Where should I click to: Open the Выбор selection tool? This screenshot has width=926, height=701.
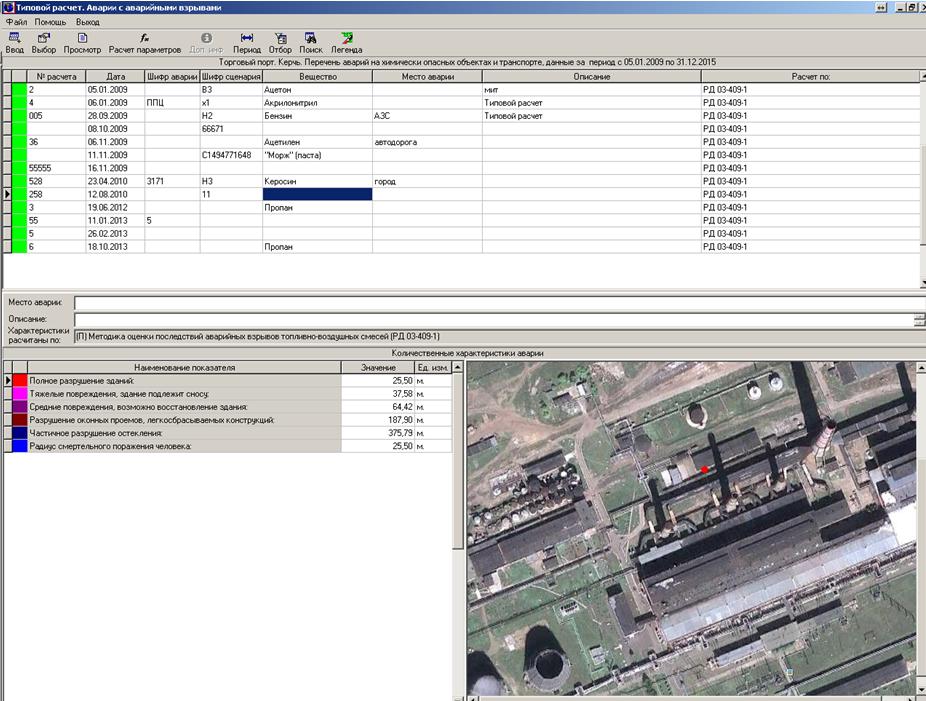click(44, 42)
